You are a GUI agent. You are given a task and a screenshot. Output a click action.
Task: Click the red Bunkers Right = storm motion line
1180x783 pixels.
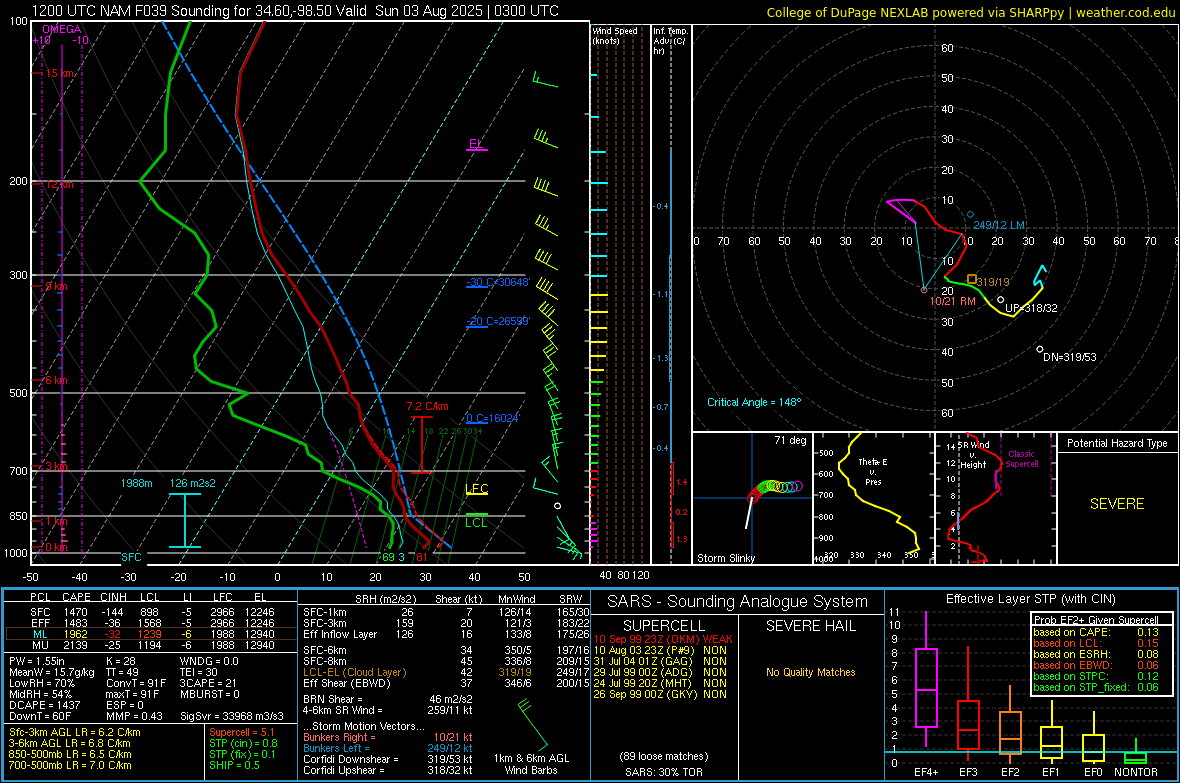(388, 737)
